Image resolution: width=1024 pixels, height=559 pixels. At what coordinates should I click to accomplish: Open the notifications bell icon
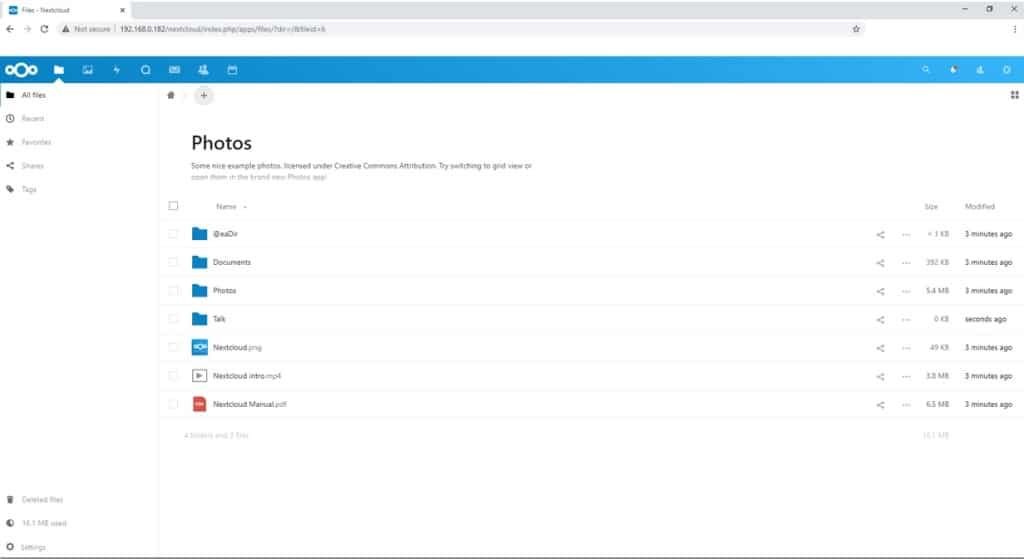click(953, 69)
